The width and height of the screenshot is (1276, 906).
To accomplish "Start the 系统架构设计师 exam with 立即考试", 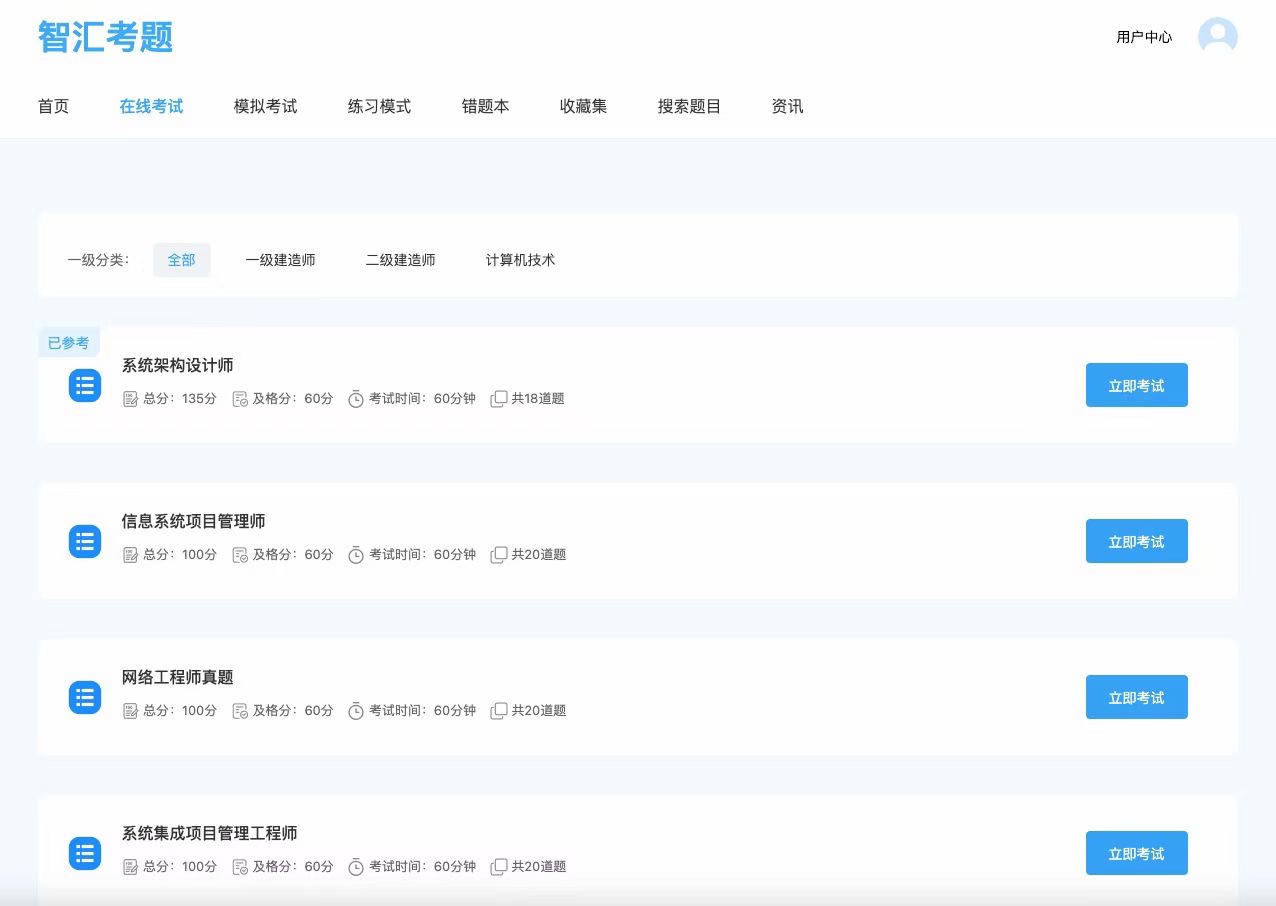I will pos(1136,385).
